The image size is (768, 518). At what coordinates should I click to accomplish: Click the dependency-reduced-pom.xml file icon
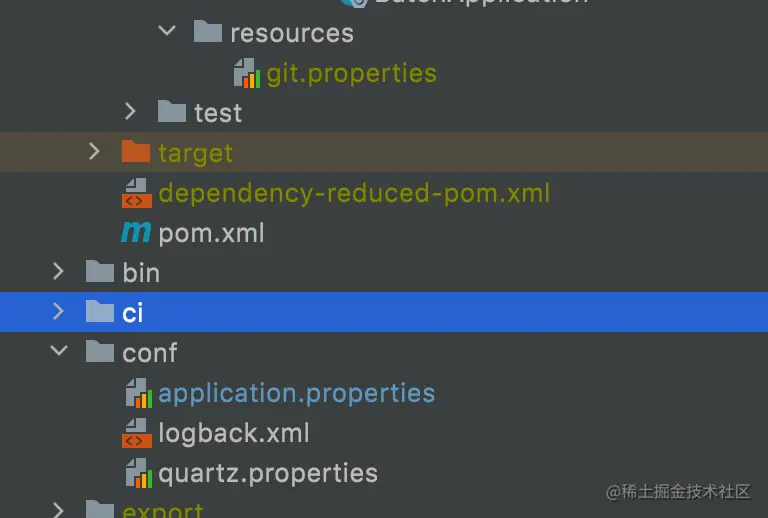[x=135, y=192]
